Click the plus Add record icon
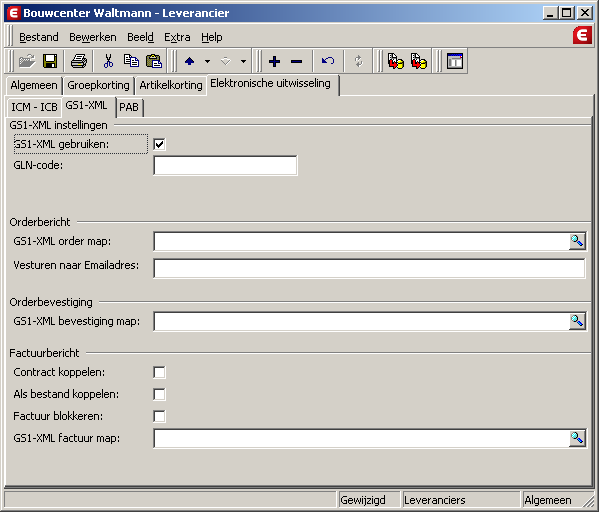The height and width of the screenshot is (512, 599). [274, 61]
